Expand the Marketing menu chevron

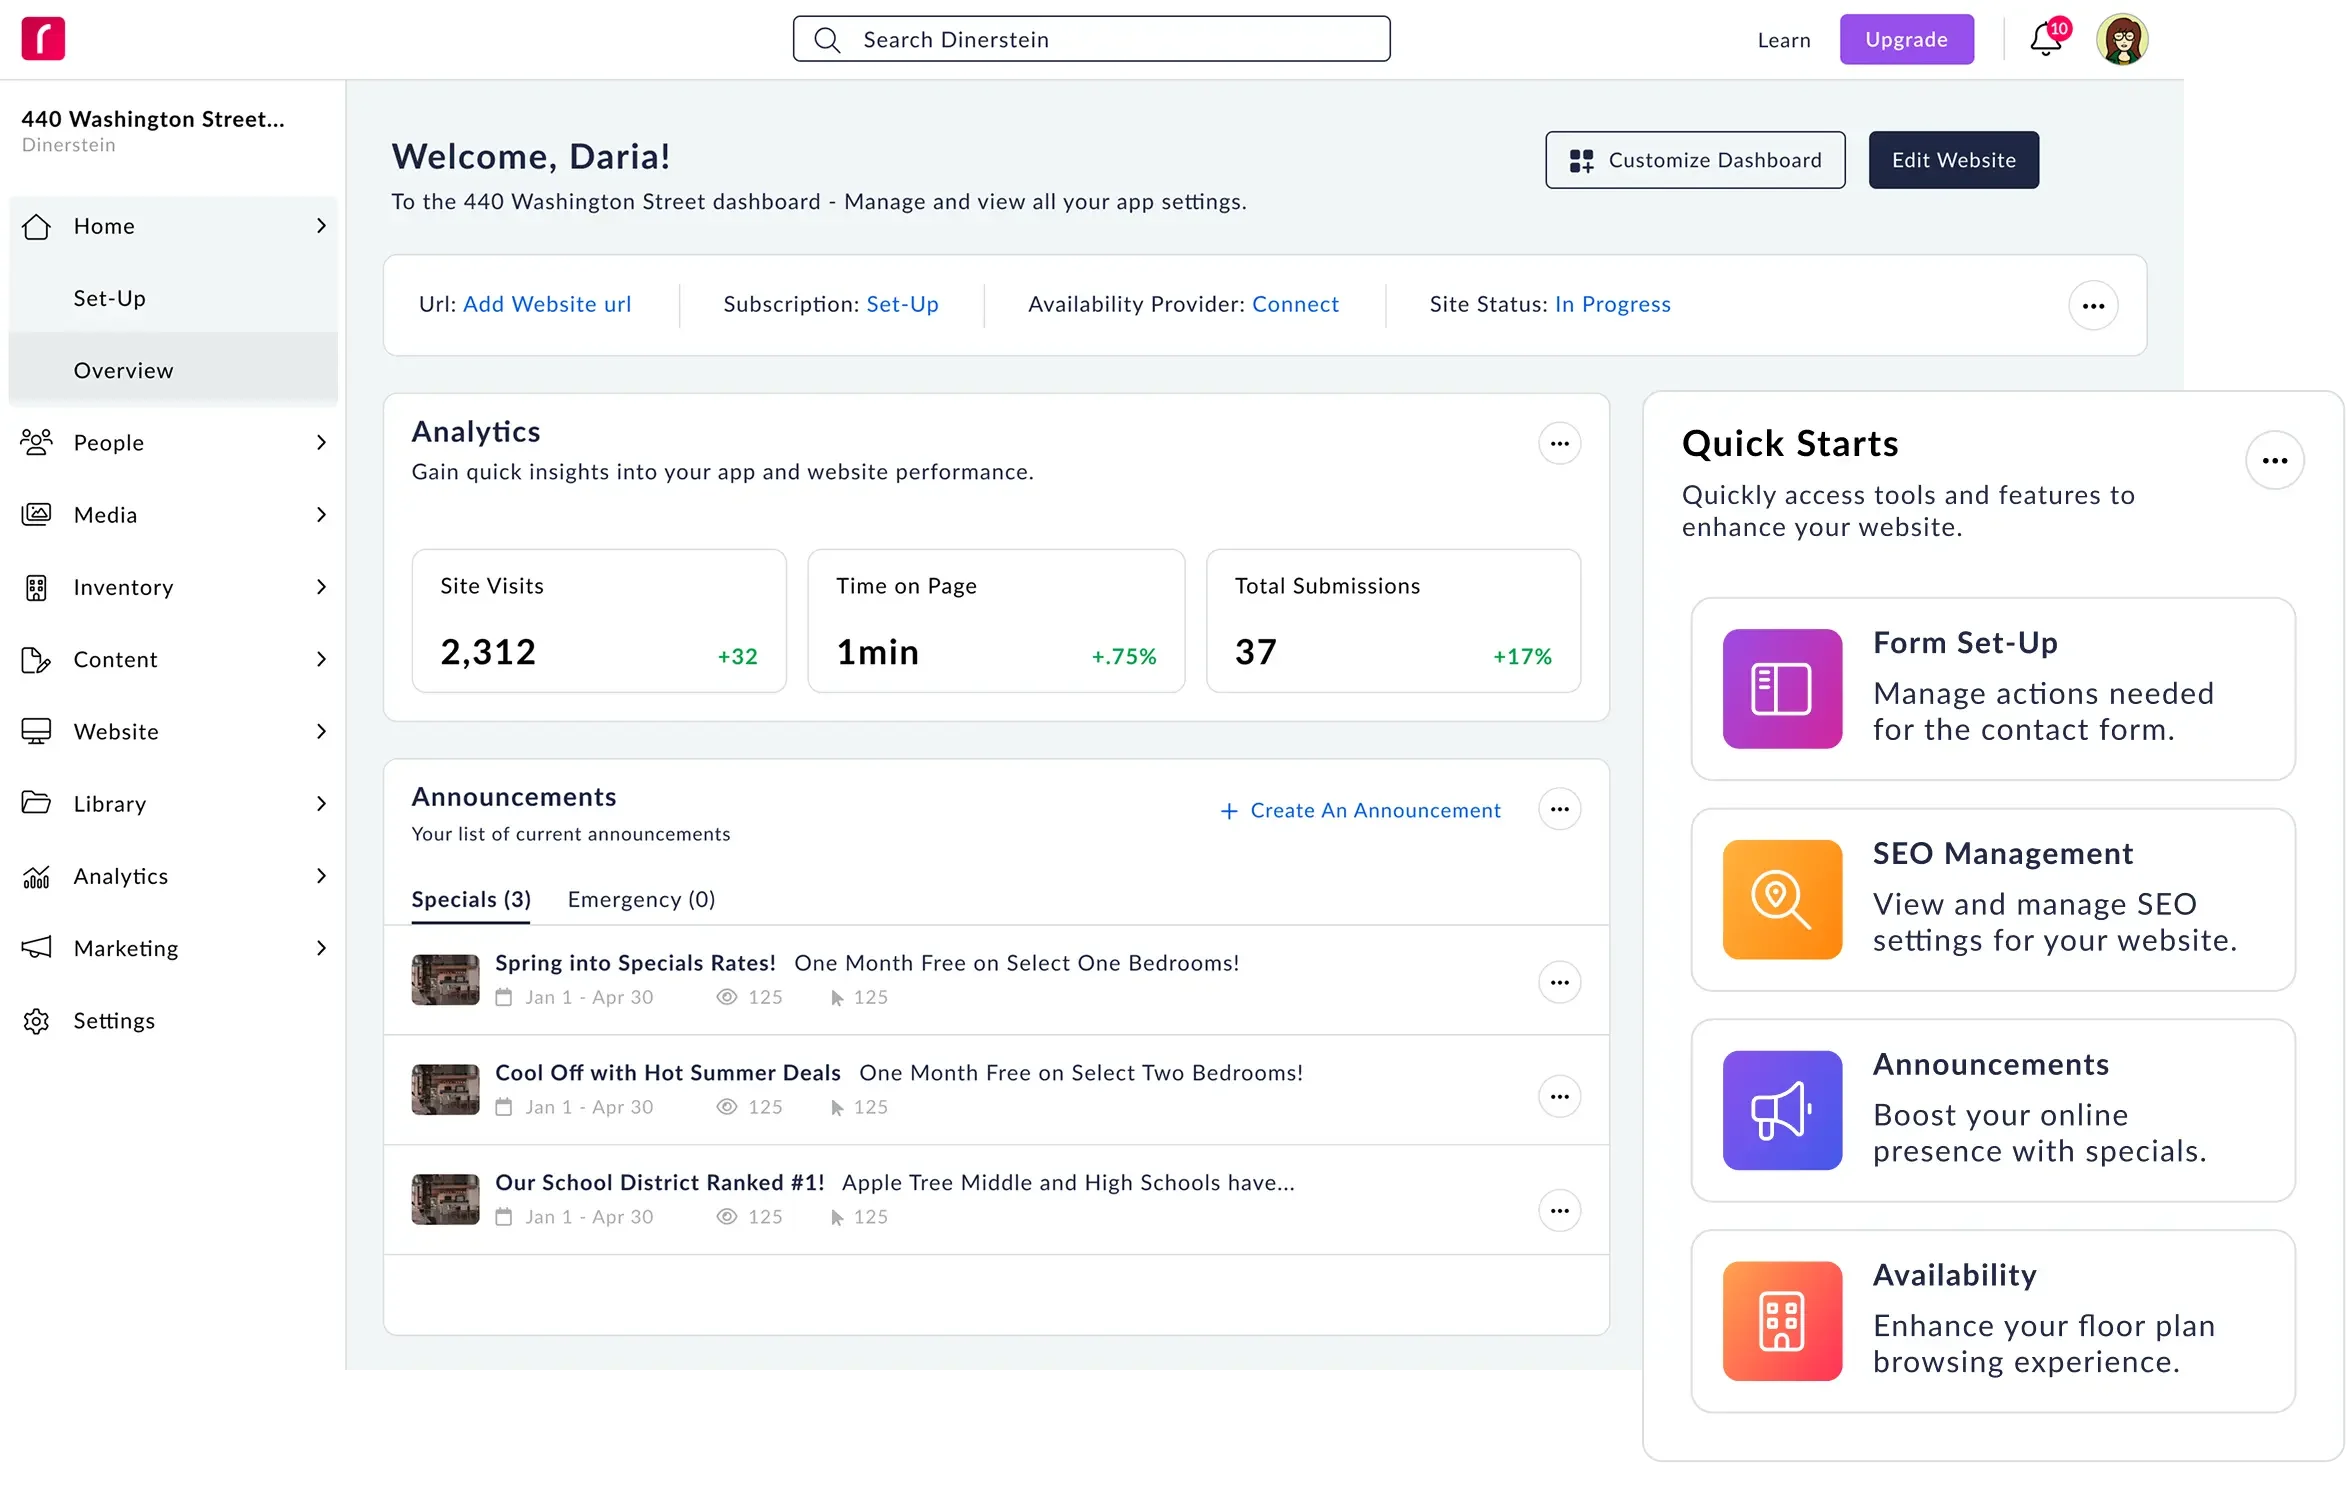[321, 948]
